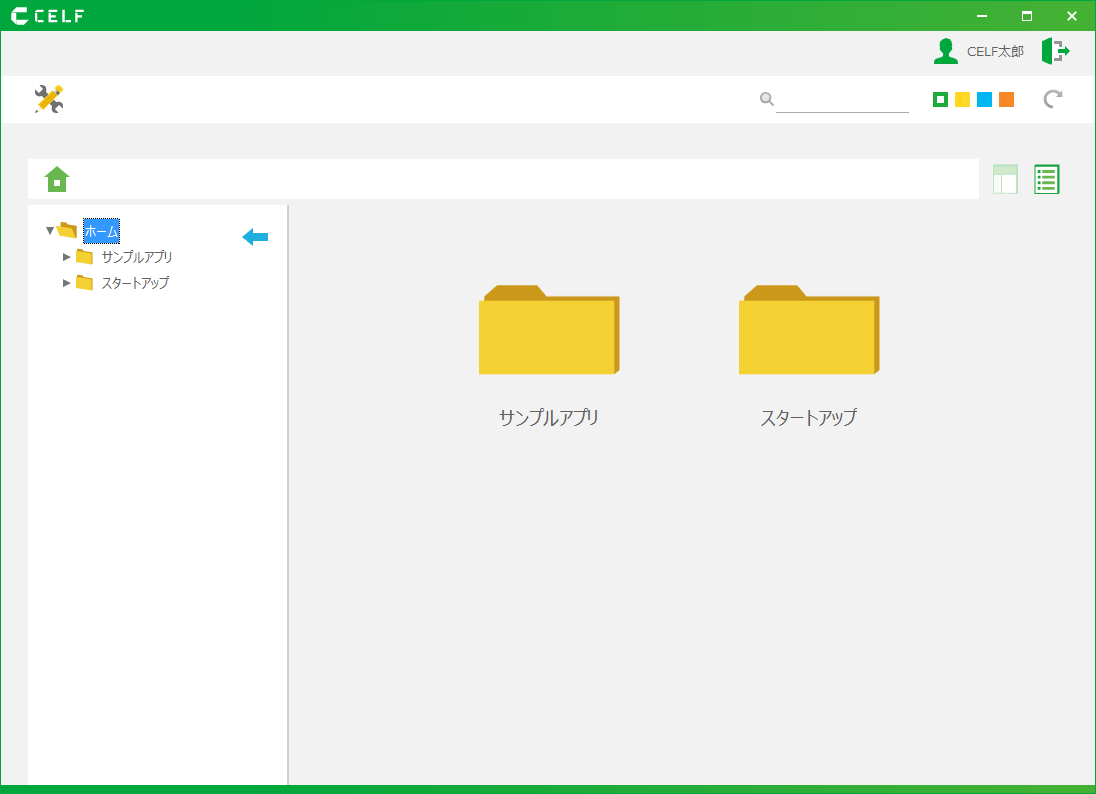Select ホーム in the folder tree

coord(100,231)
